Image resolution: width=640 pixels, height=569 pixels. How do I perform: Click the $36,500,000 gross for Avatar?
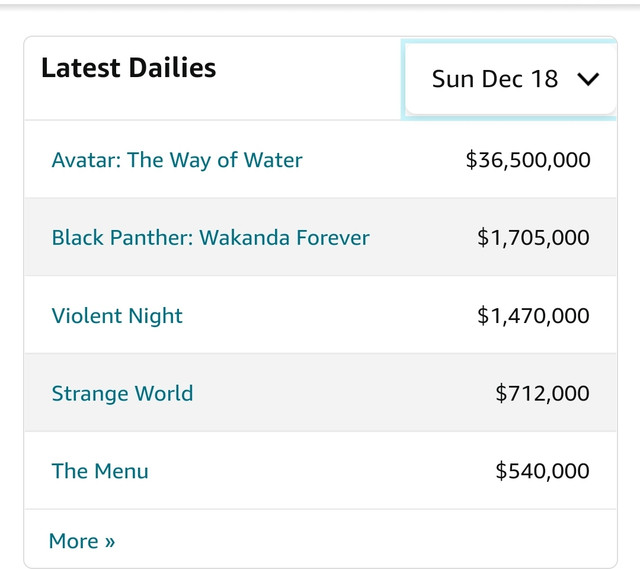pos(528,160)
